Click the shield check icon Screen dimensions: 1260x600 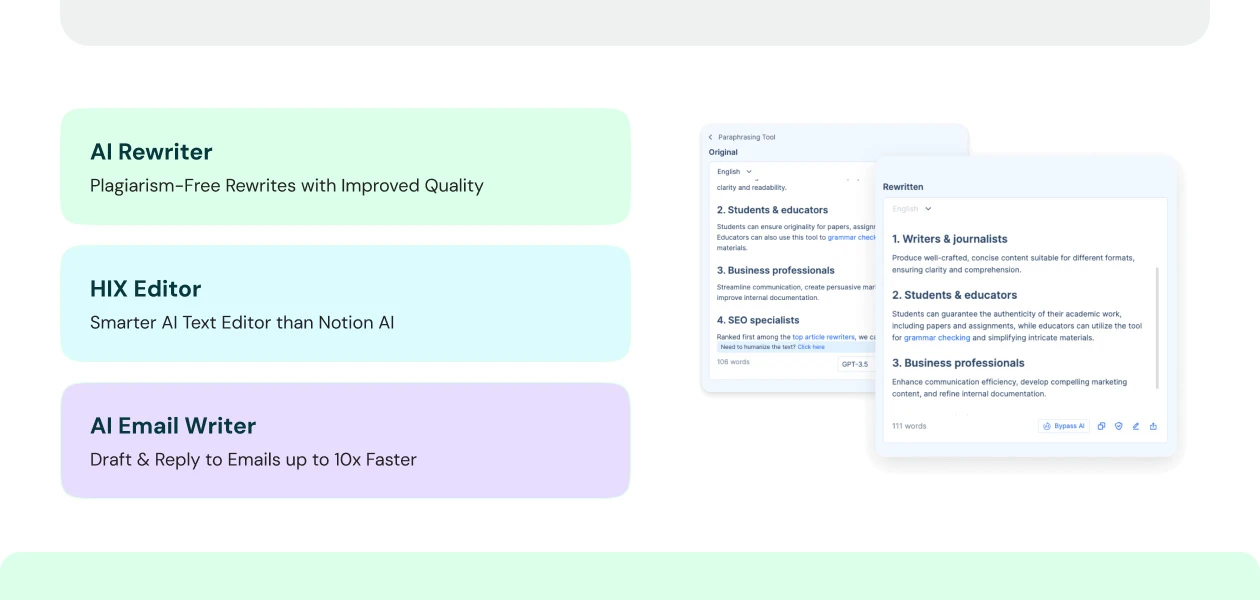point(1118,426)
